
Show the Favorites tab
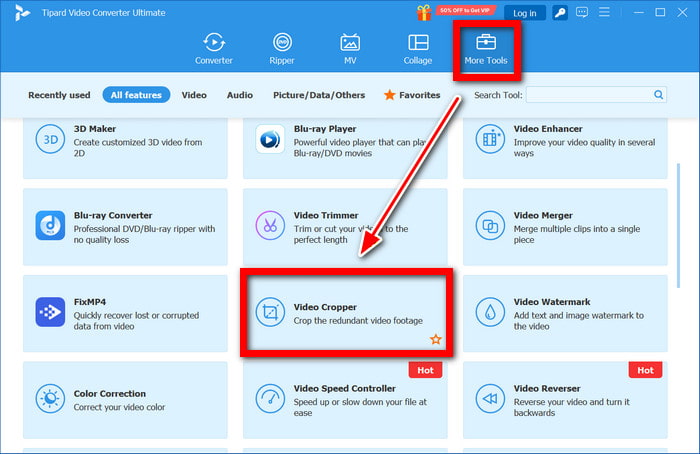(412, 95)
